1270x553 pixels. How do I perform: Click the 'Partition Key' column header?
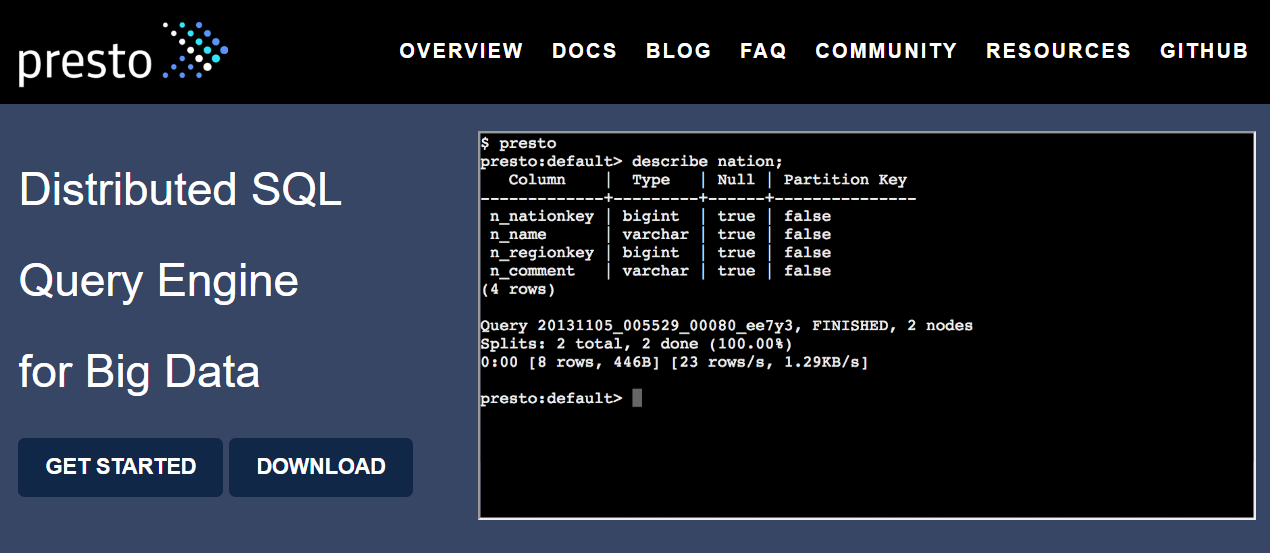(x=845, y=180)
